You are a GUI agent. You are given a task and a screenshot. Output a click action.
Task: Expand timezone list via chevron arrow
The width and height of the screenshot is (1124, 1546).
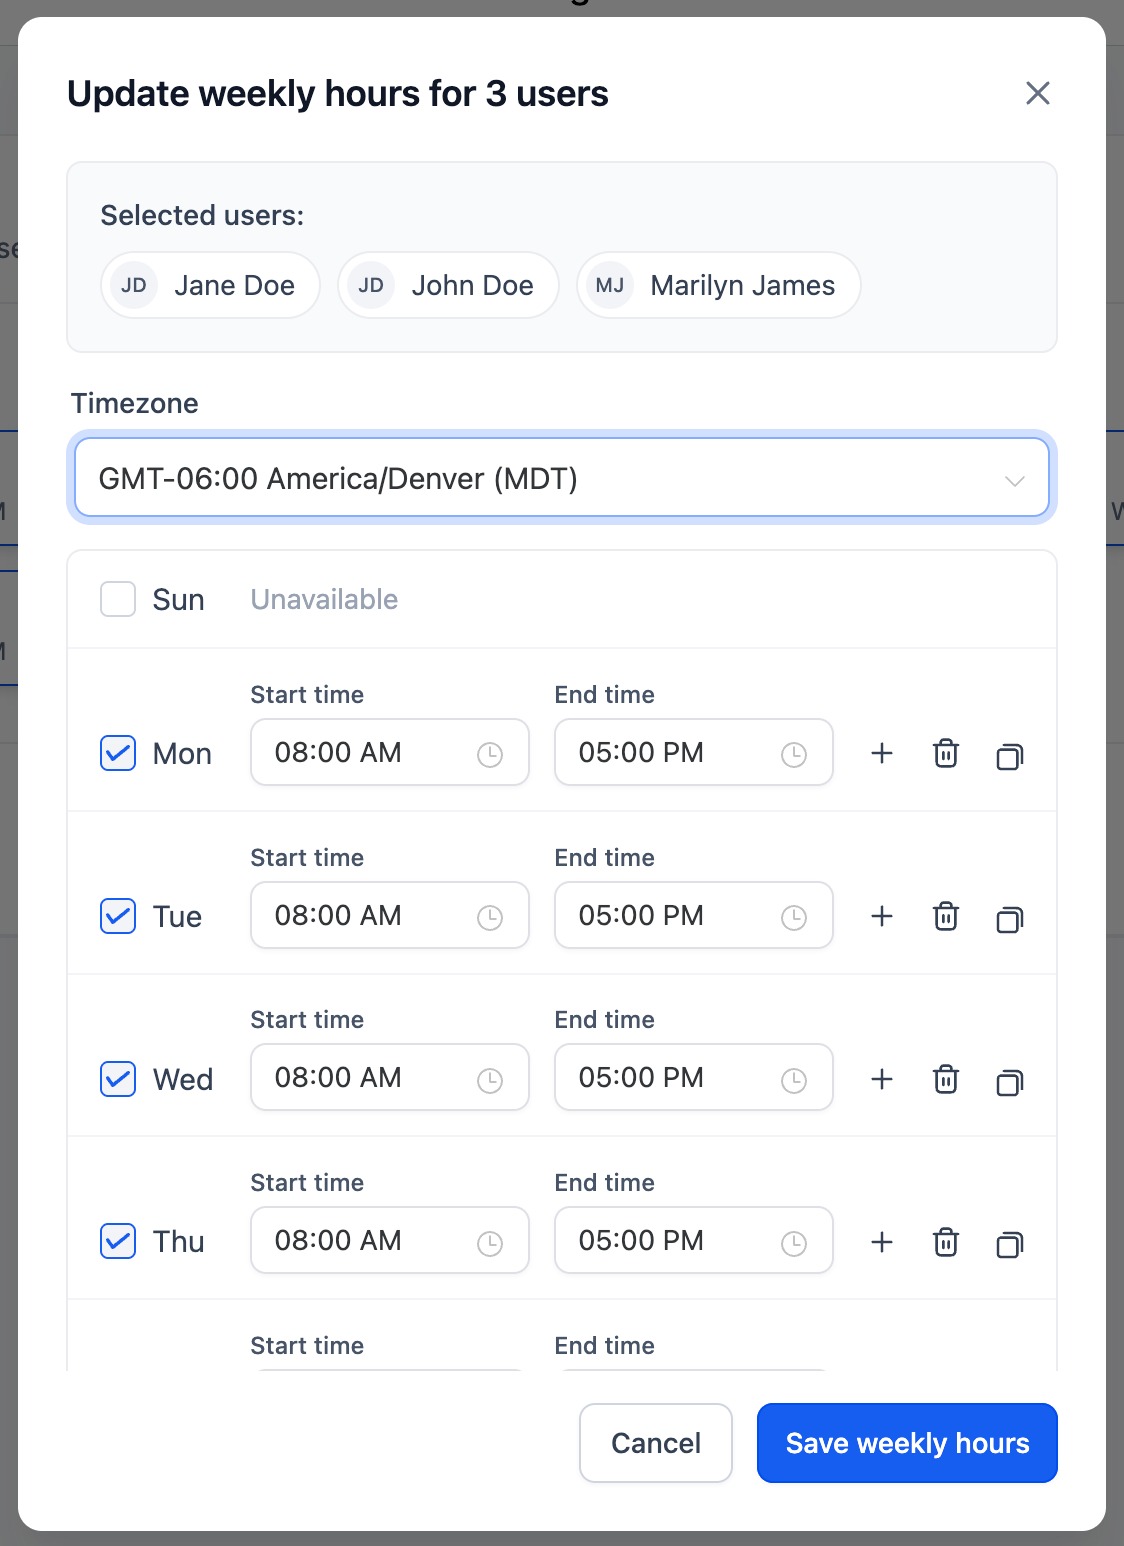pyautogui.click(x=1014, y=480)
